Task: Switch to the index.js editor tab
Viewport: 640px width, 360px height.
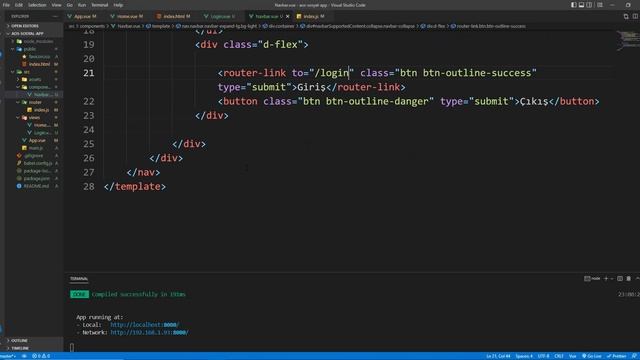Action: click(x=311, y=16)
